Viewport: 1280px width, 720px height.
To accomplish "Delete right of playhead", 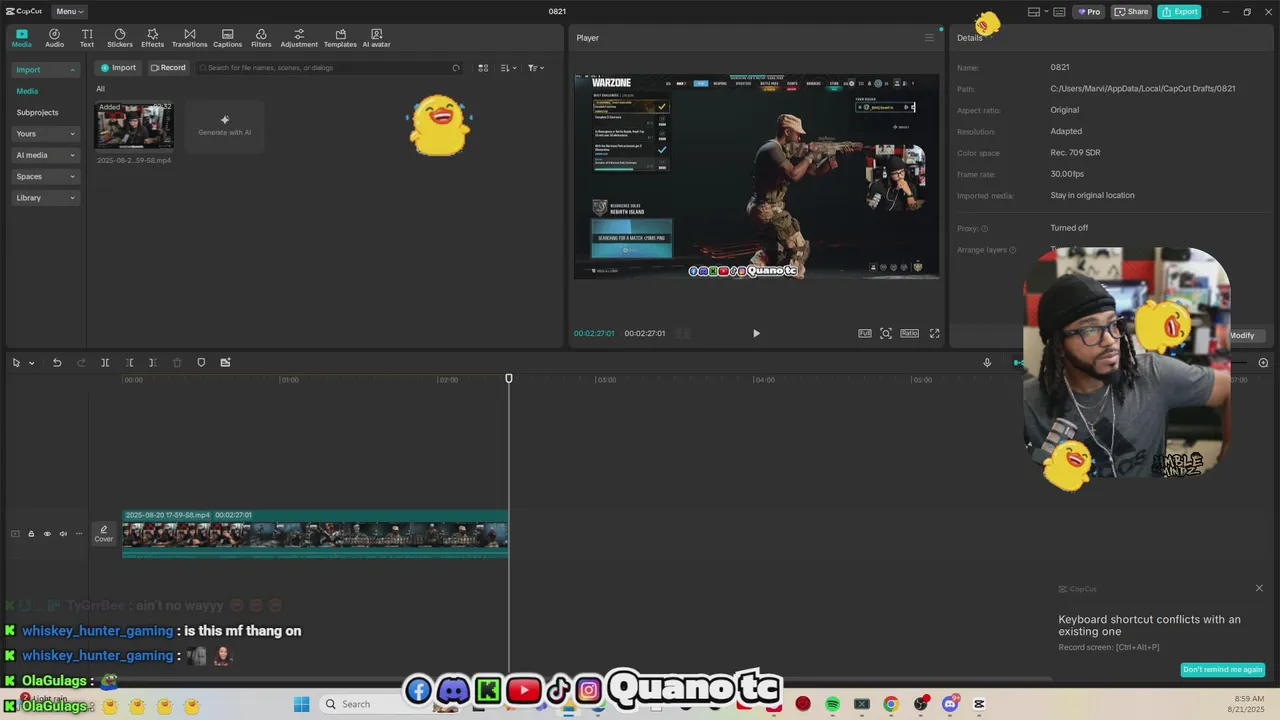I will pos(152,363).
